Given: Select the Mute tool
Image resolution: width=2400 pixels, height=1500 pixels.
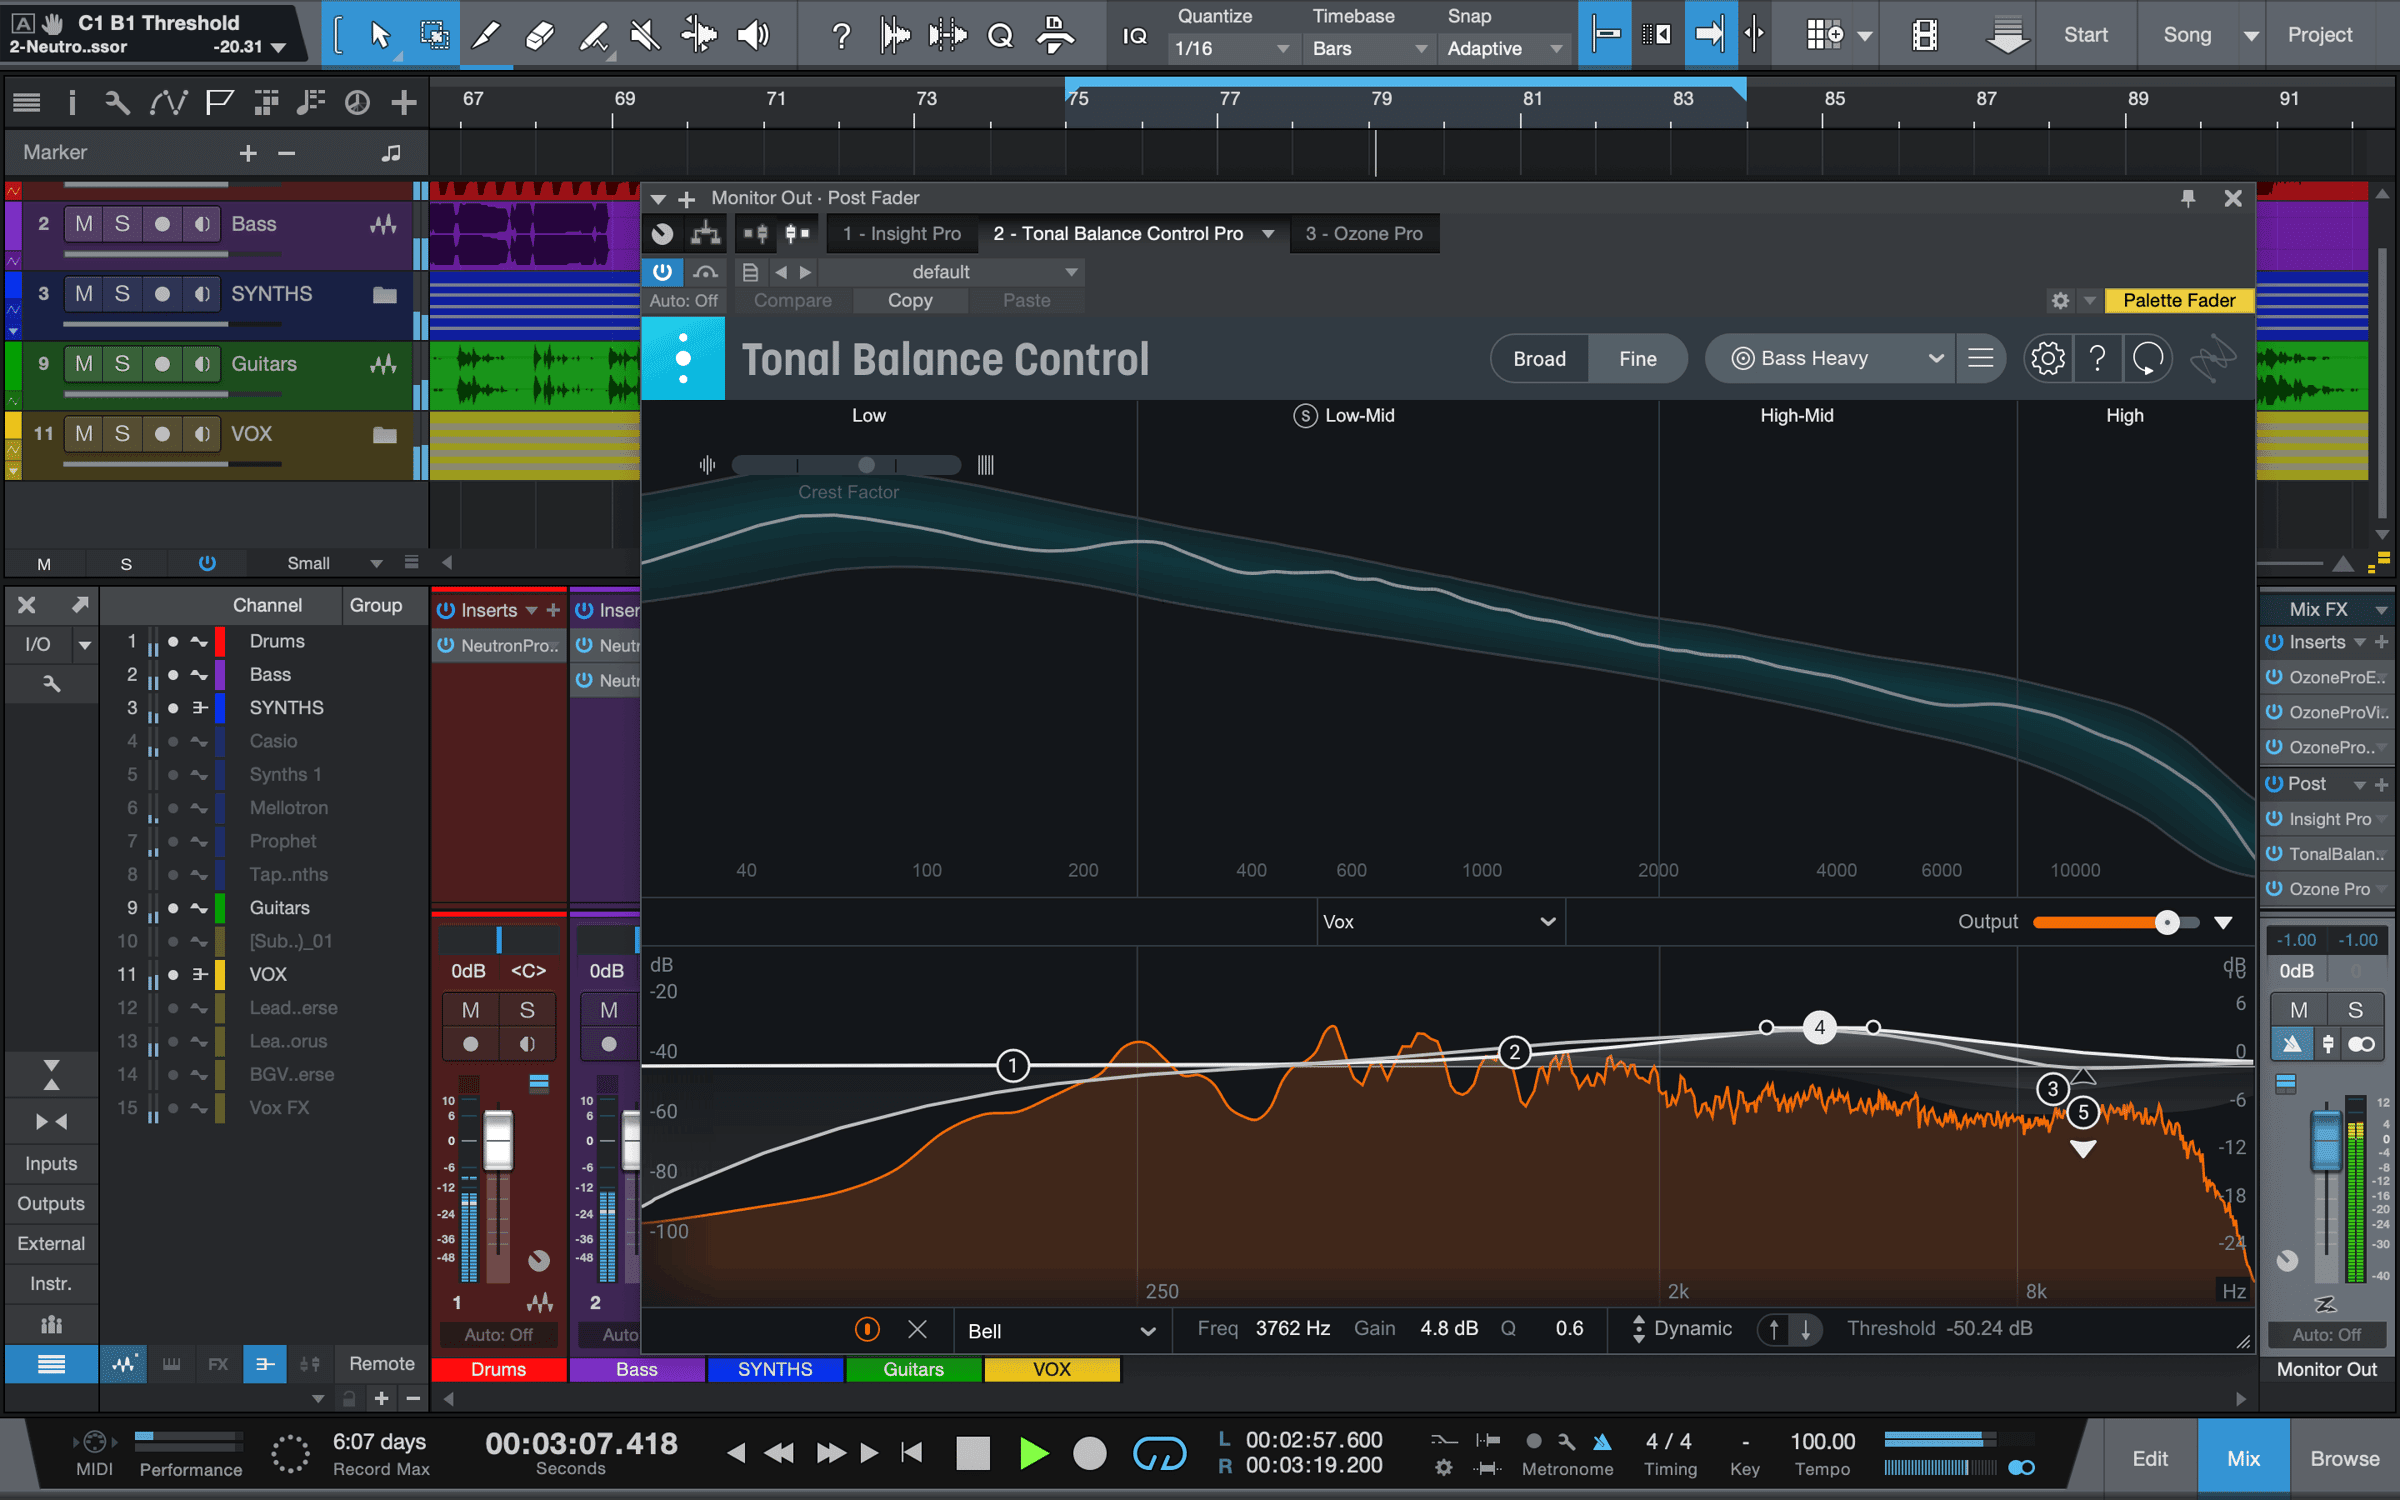Looking at the screenshot, I should click(646, 35).
